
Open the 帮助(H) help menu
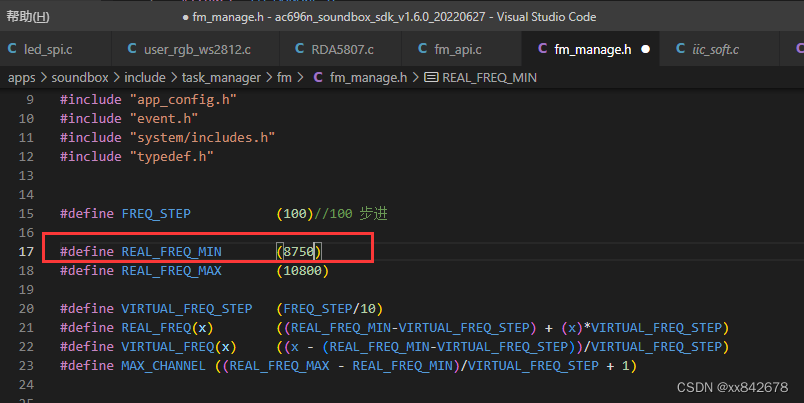click(27, 16)
